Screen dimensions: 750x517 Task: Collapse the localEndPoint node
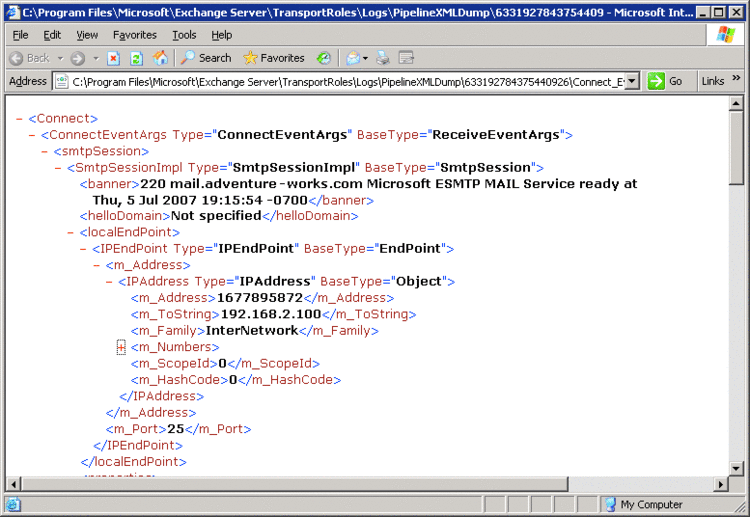click(70, 232)
